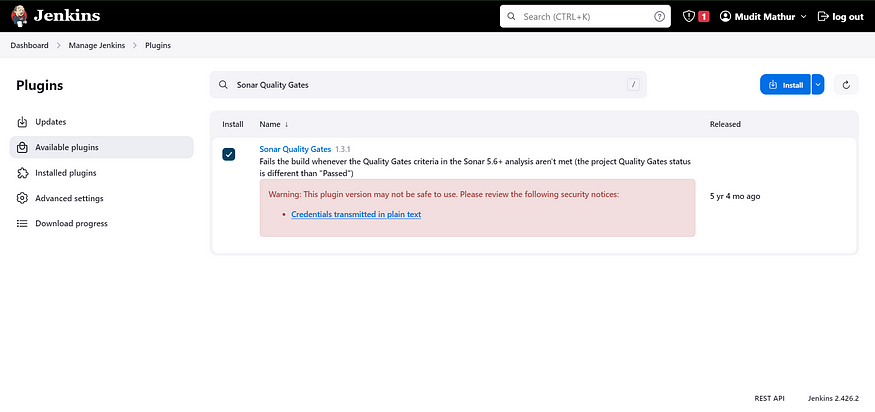The width and height of the screenshot is (875, 412).
Task: Click the Jenkins butler logo icon
Action: coord(19,16)
